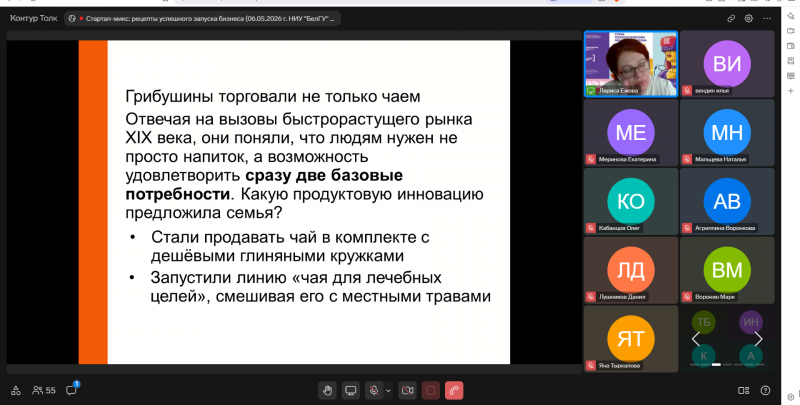This screenshot has width=800, height=405.
Task: Toggle the muted microphone button
Action: [374, 391]
